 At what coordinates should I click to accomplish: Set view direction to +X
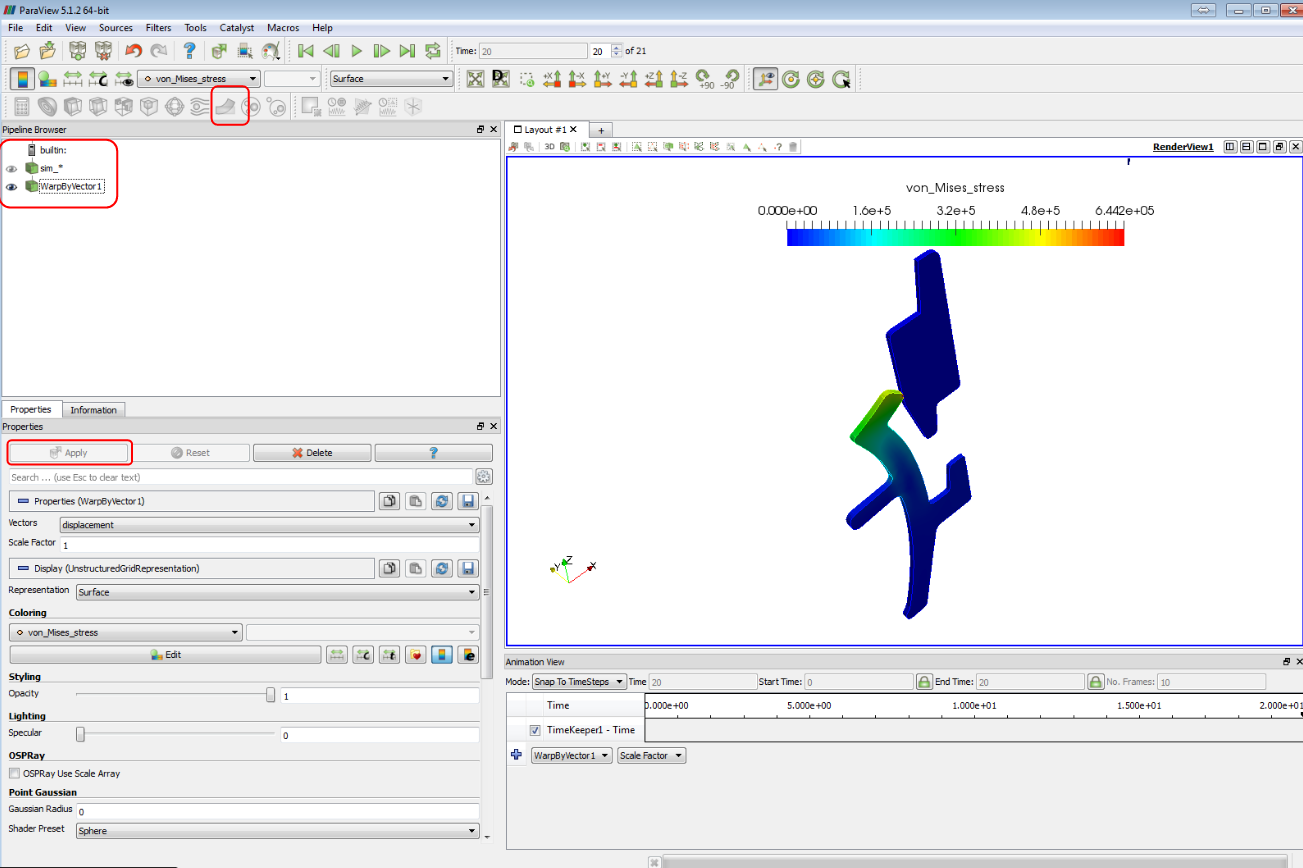[x=550, y=79]
